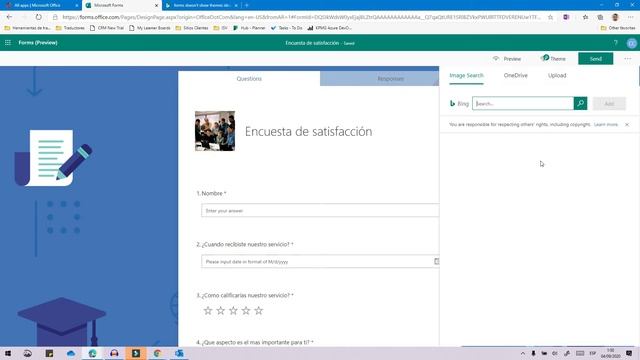Open My Learner Boards bookmark
The width and height of the screenshot is (640, 360).
[x=150, y=28]
